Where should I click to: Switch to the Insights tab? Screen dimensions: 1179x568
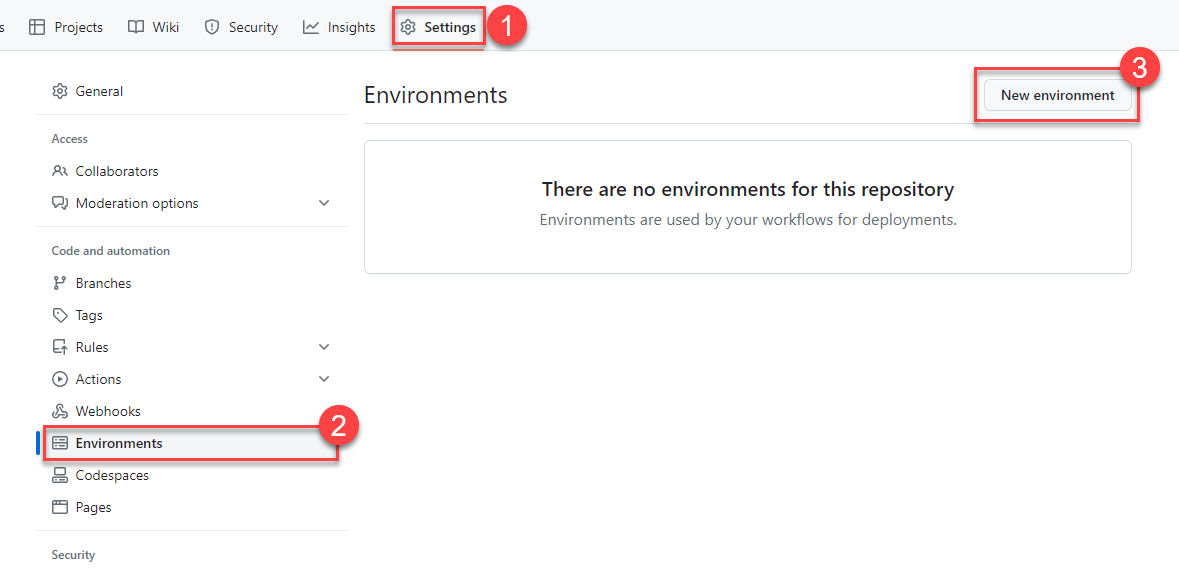point(340,27)
